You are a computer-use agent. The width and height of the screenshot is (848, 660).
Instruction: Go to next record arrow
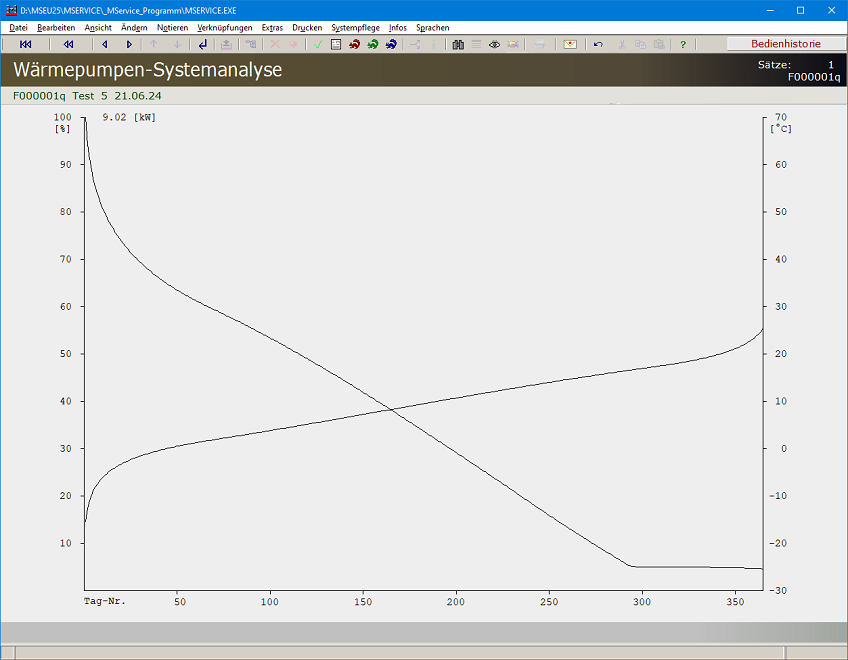(129, 44)
